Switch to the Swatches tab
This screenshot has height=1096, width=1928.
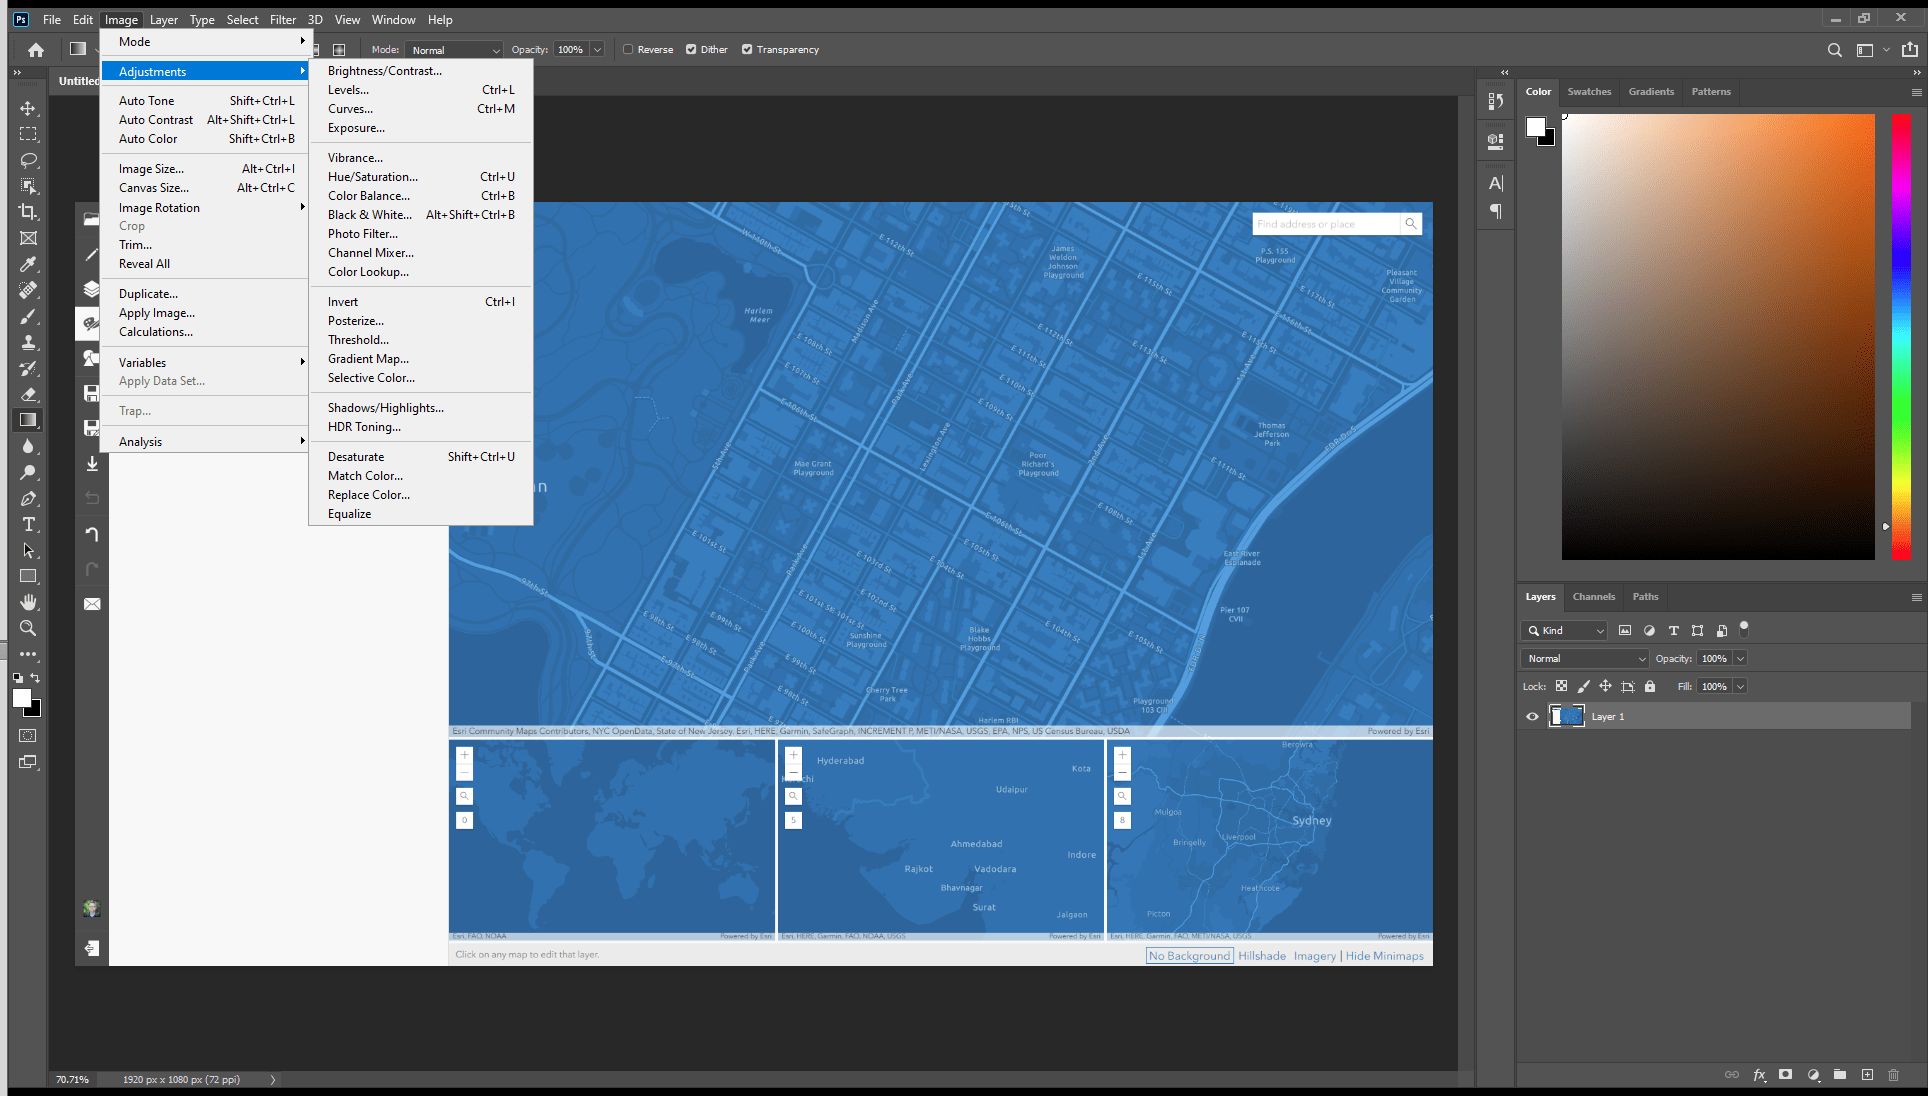[1589, 91]
